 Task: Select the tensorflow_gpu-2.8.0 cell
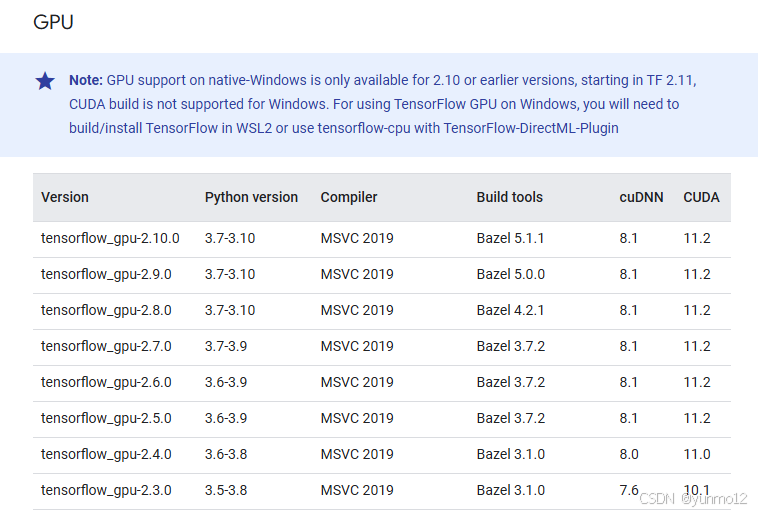[106, 310]
